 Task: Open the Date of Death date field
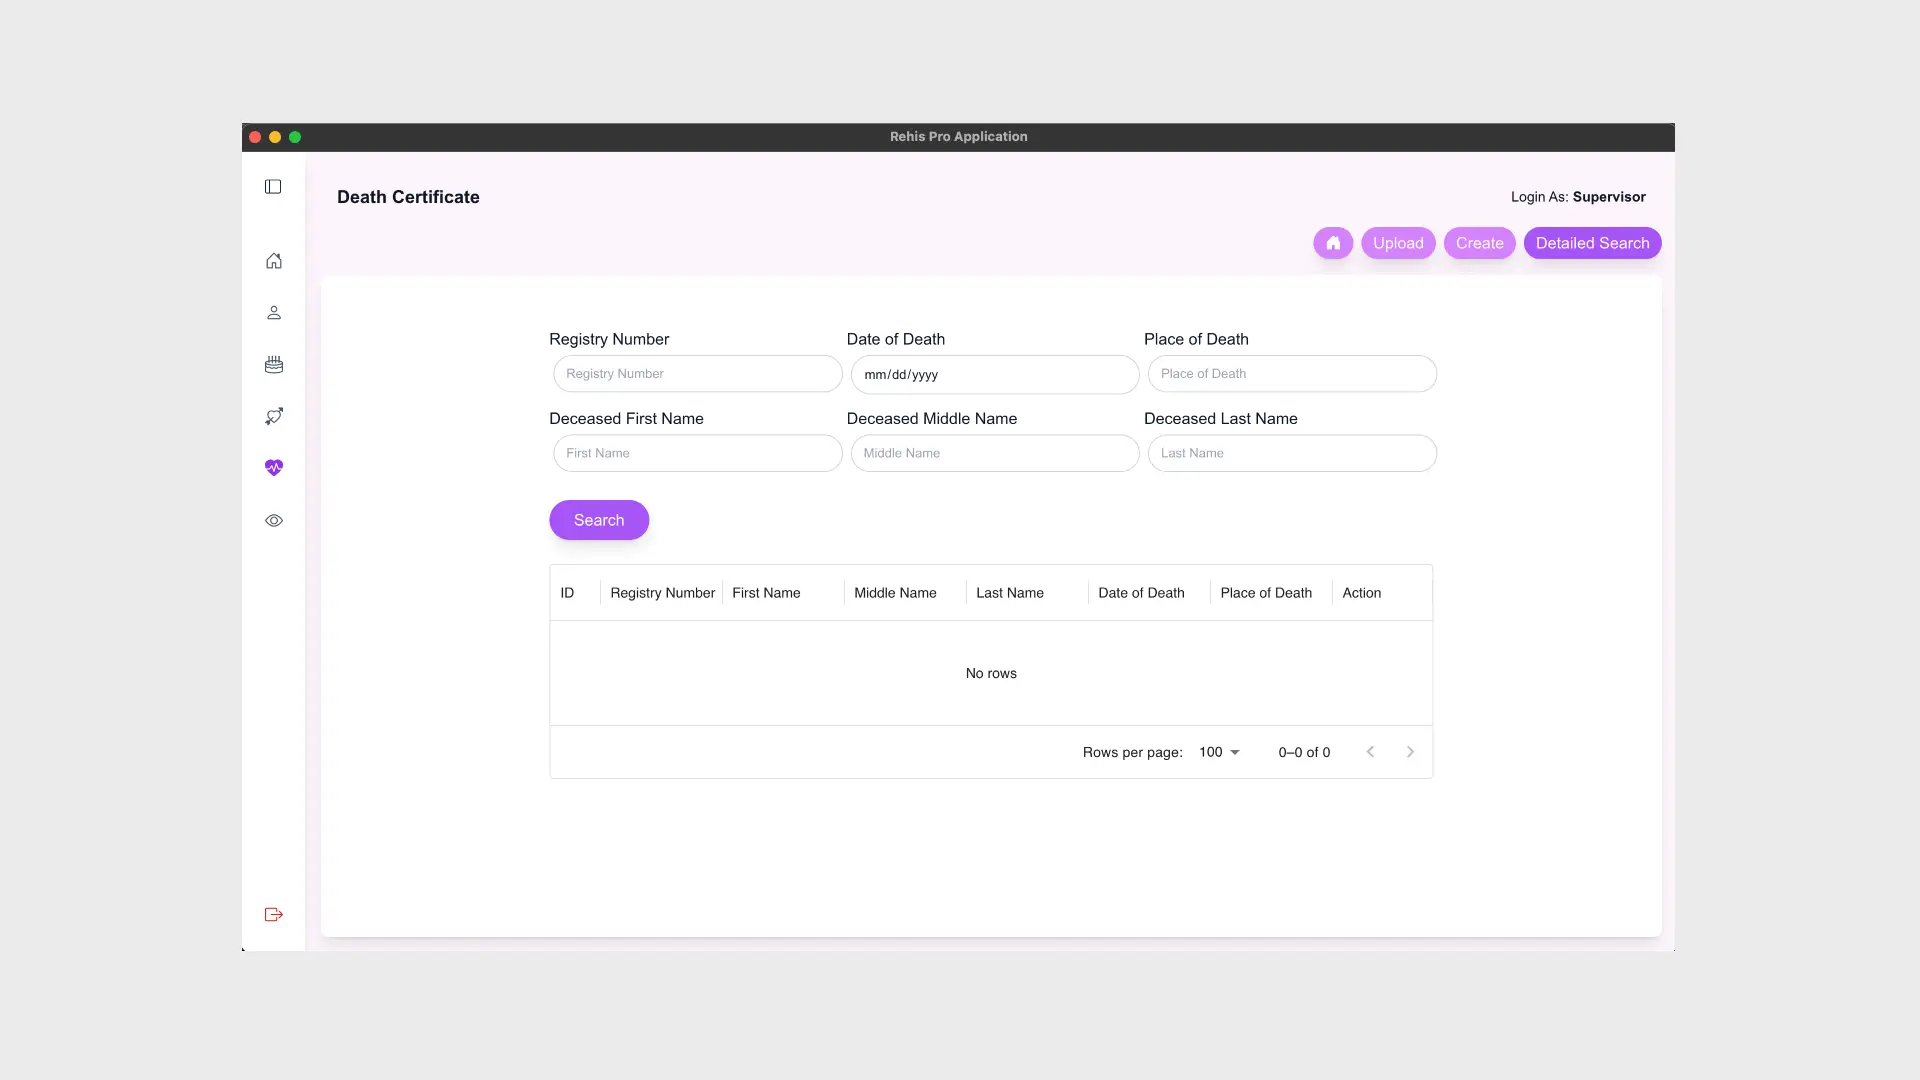[995, 375]
